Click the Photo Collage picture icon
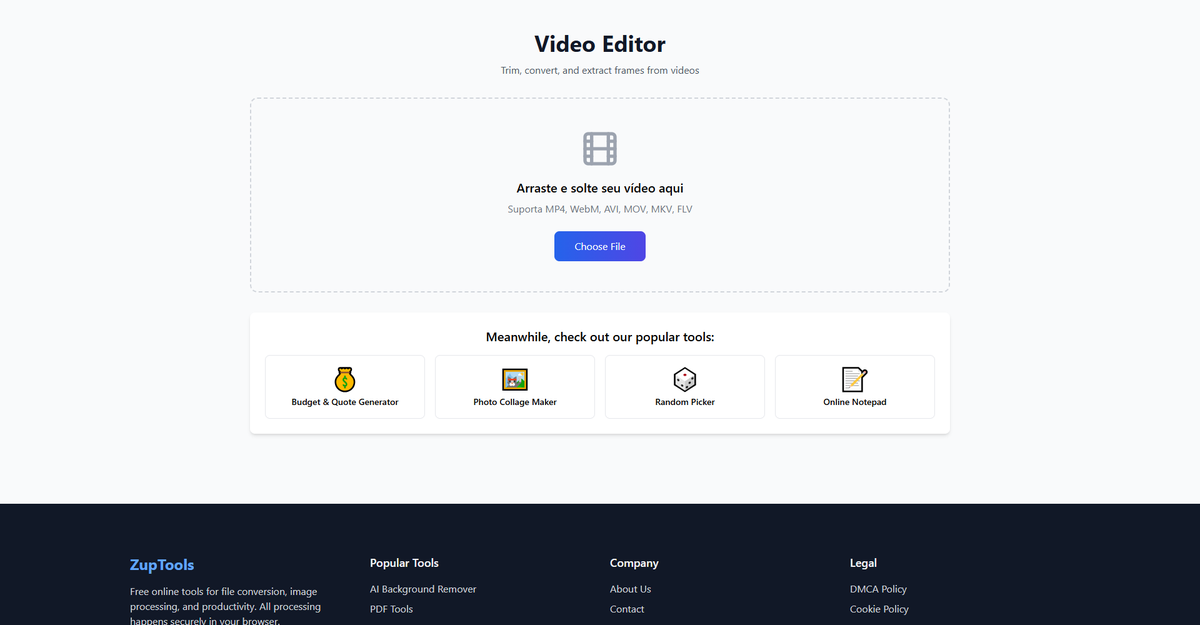This screenshot has height=625, width=1200. click(515, 380)
